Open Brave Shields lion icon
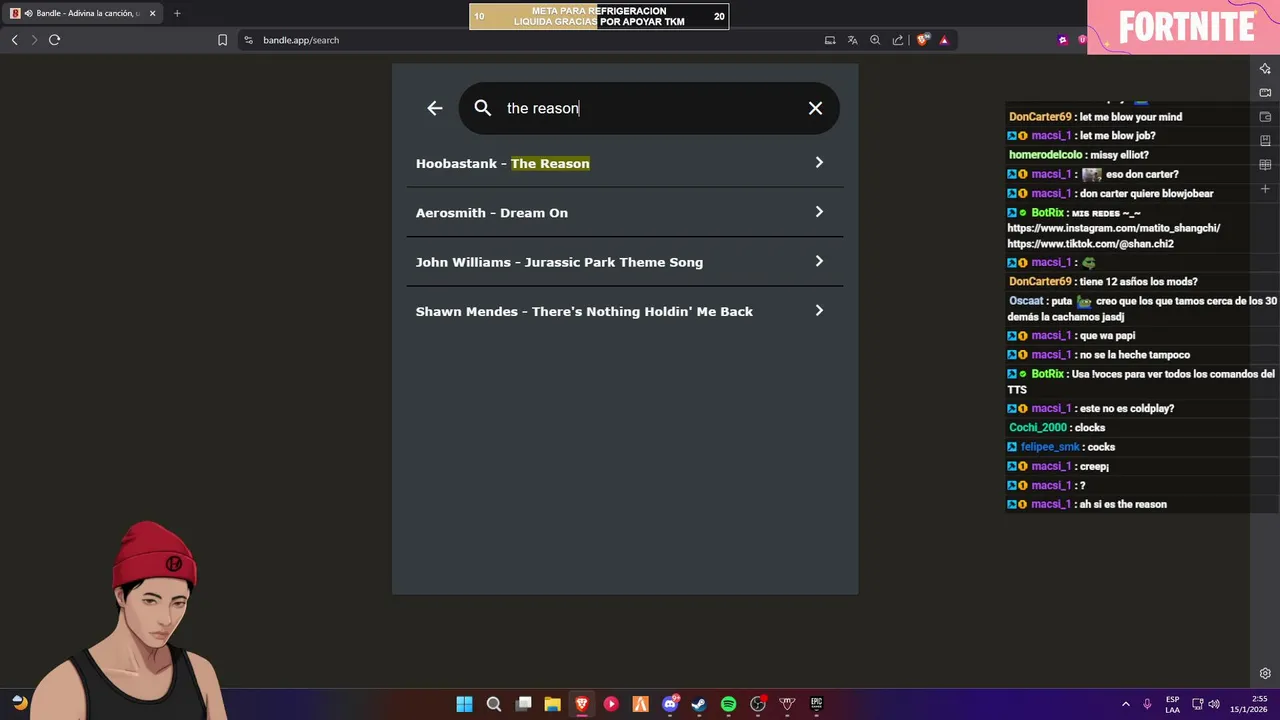Image resolution: width=1280 pixels, height=720 pixels. 923,40
